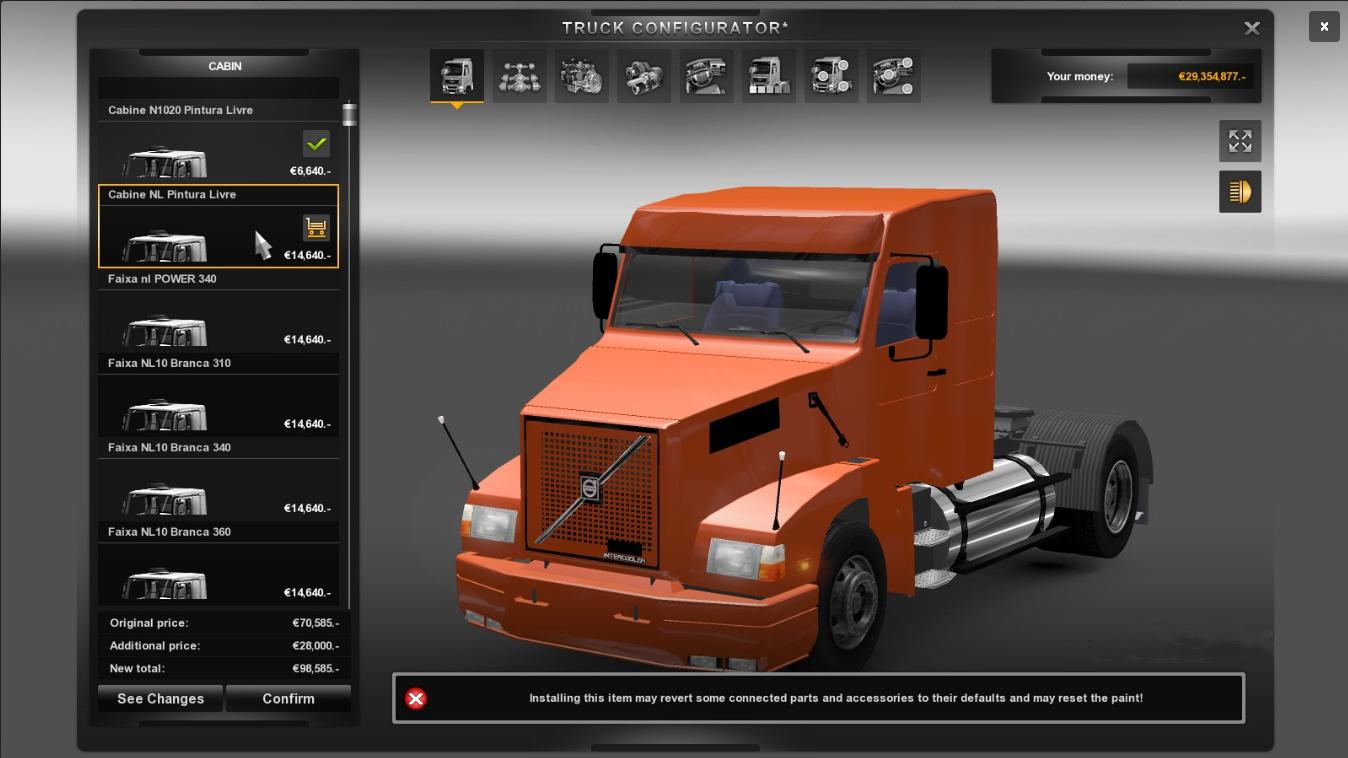Click the cart icon for Cabine NL
1348x758 pixels.
[316, 228]
